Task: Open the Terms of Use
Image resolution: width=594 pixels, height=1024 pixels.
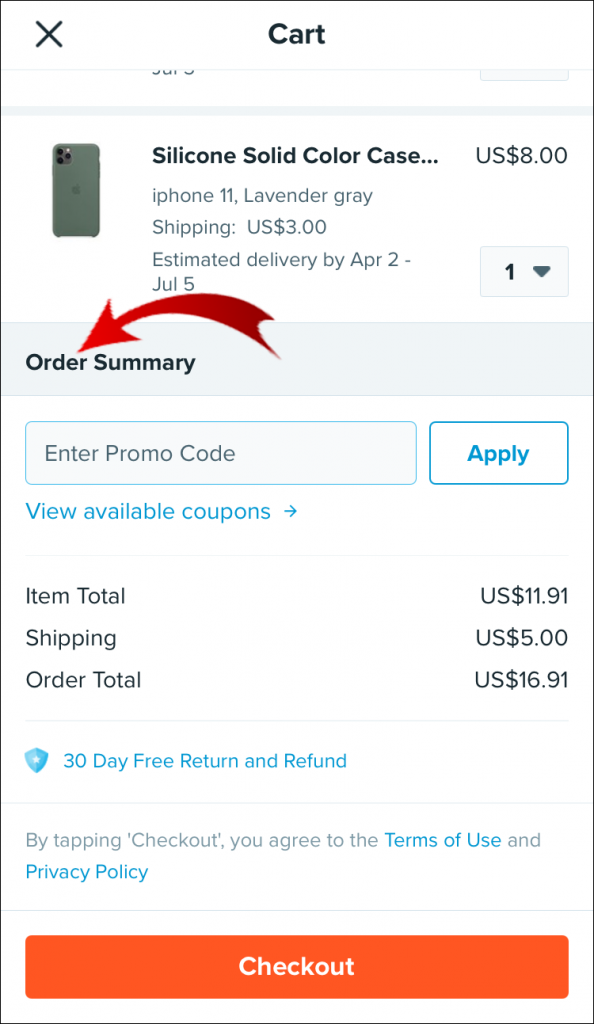Action: coord(442,840)
